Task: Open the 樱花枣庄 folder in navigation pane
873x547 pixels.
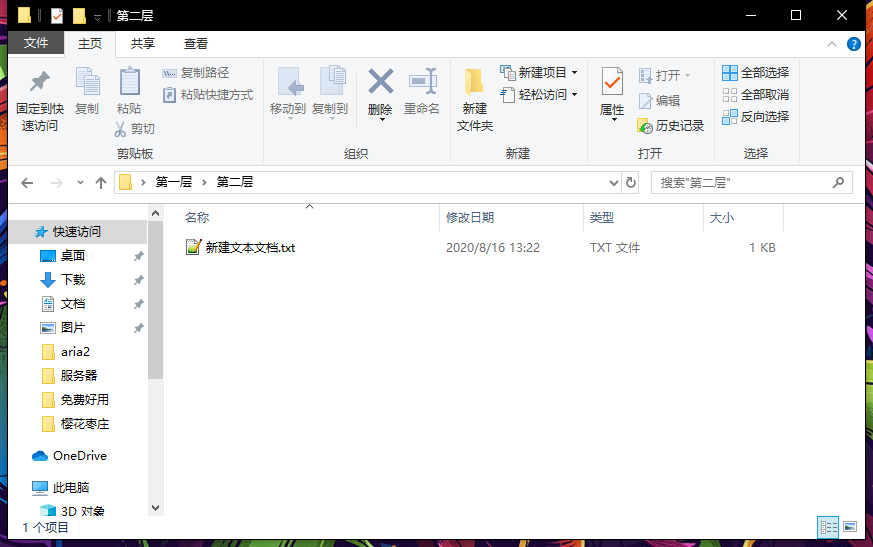Action: 85,424
